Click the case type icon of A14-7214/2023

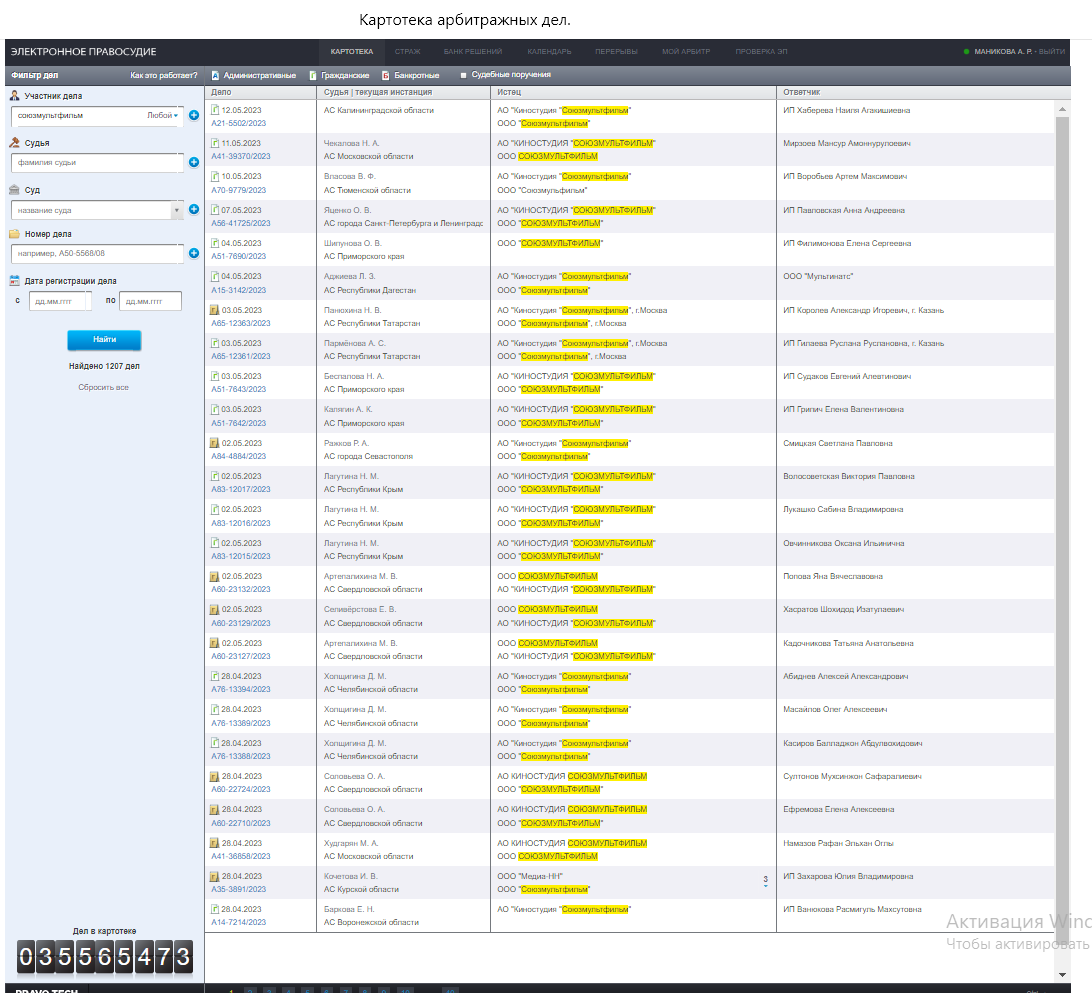coord(215,909)
